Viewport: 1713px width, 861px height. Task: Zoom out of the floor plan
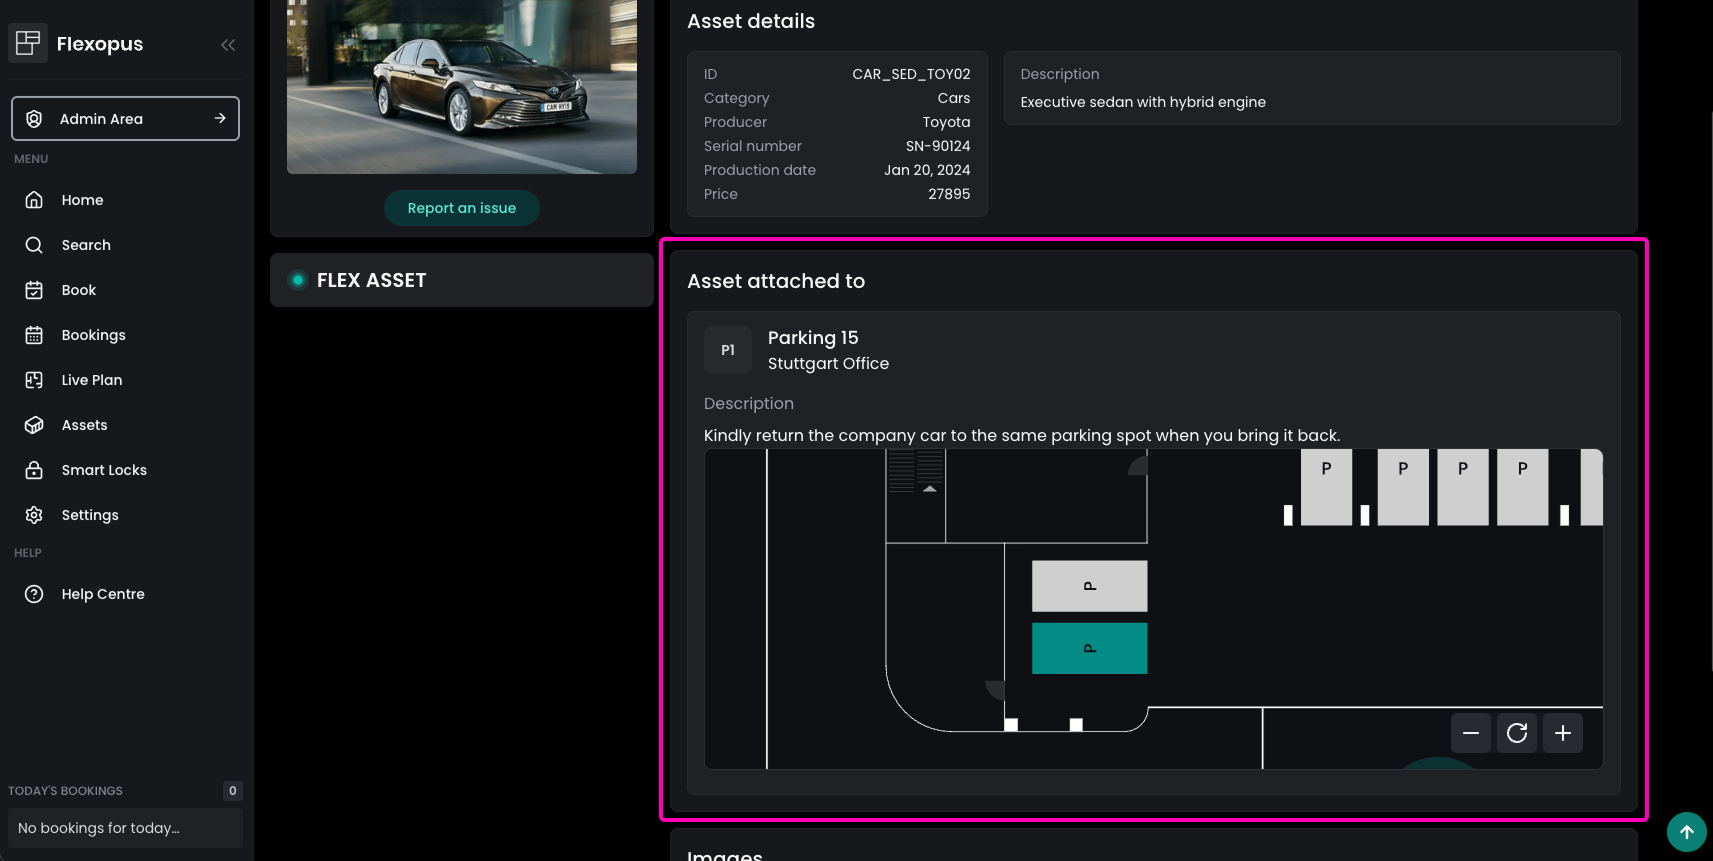(1471, 733)
